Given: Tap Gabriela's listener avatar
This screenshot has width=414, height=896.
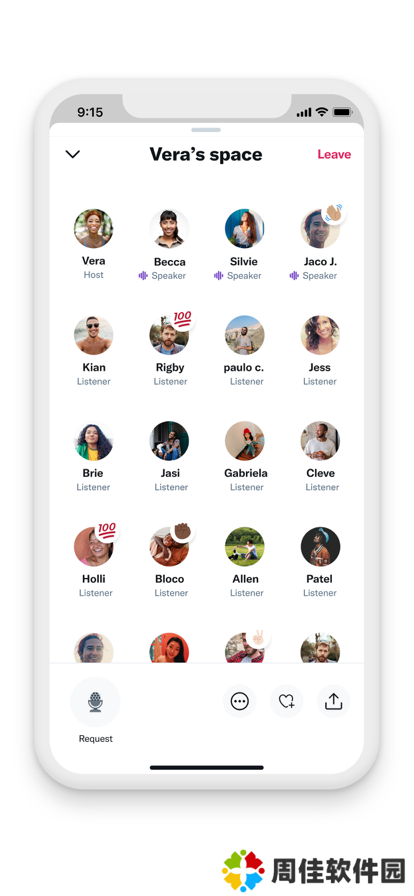Looking at the screenshot, I should [x=245, y=441].
